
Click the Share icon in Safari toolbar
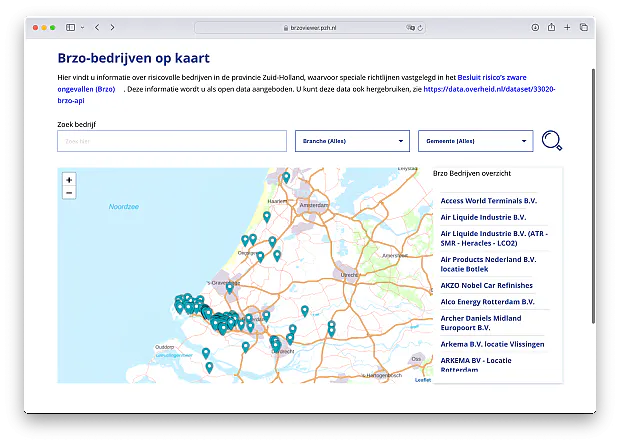(x=551, y=27)
